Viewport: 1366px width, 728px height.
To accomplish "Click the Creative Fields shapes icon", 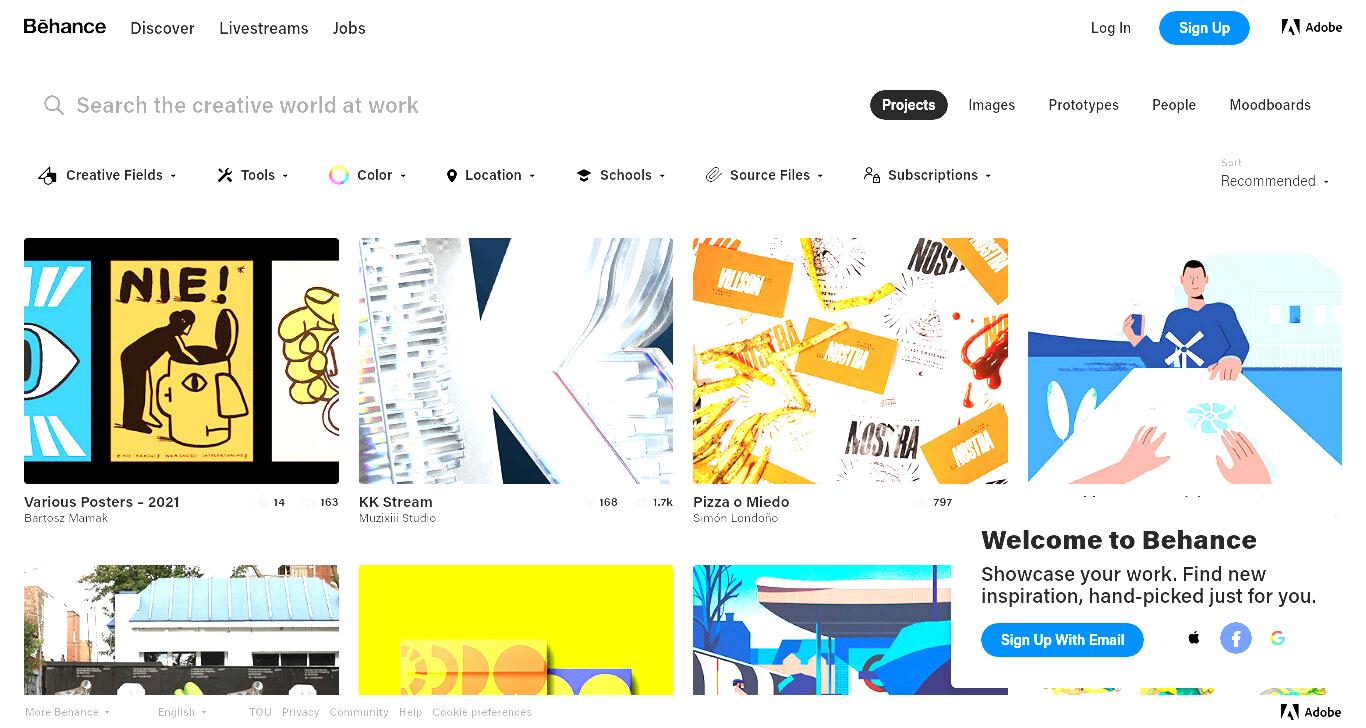I will coord(47,175).
